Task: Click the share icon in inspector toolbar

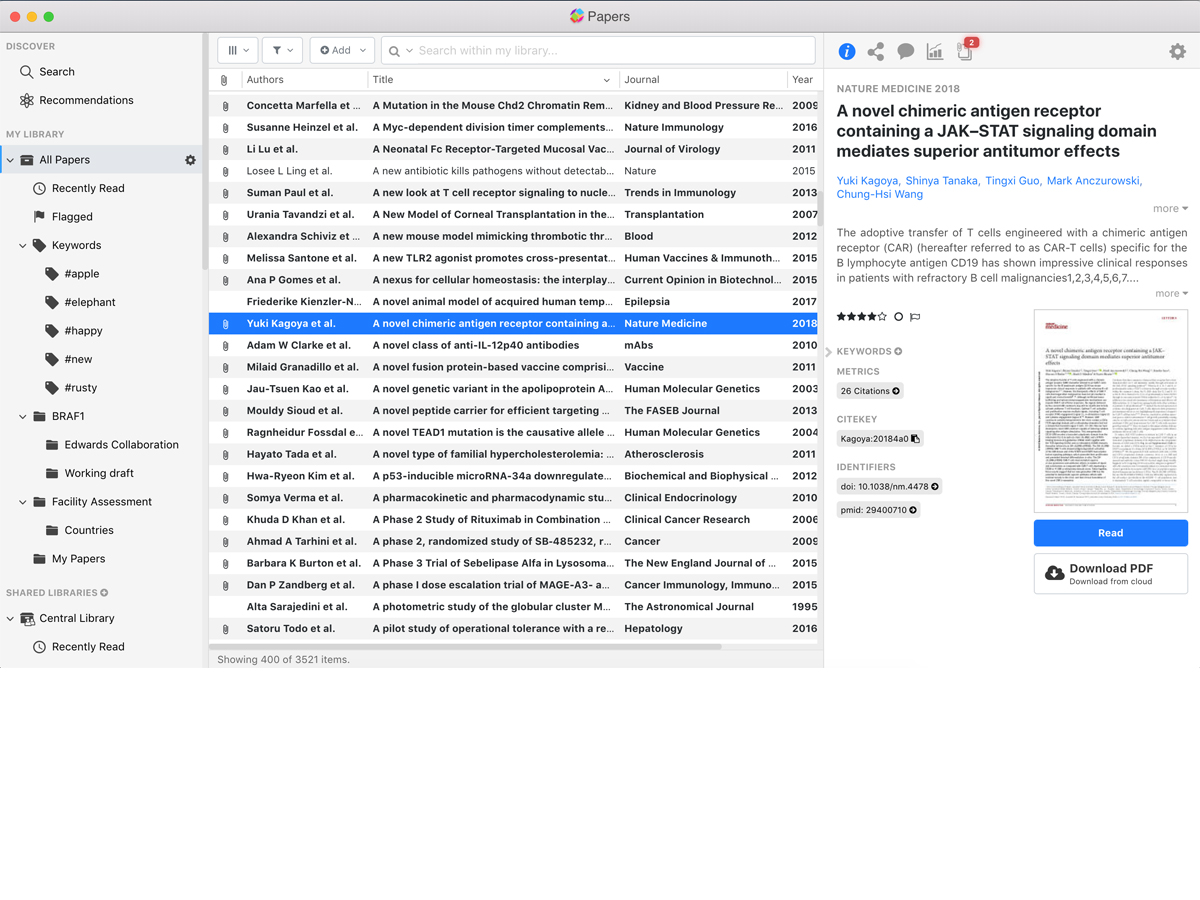Action: [x=876, y=51]
